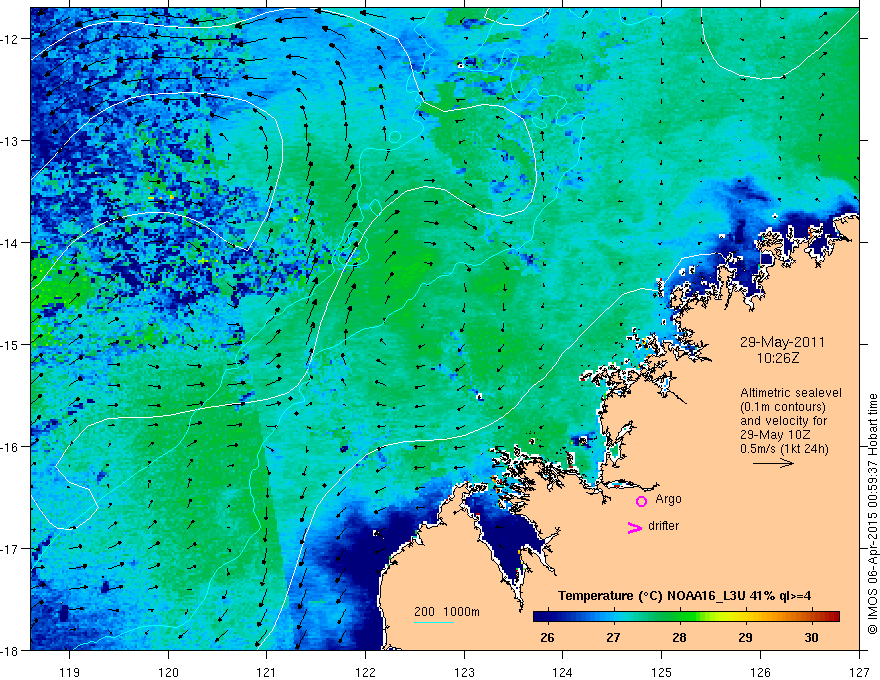Click the vertical IMOS copyright timestamp text
Screen dimensions: 880x680
tap(872, 514)
